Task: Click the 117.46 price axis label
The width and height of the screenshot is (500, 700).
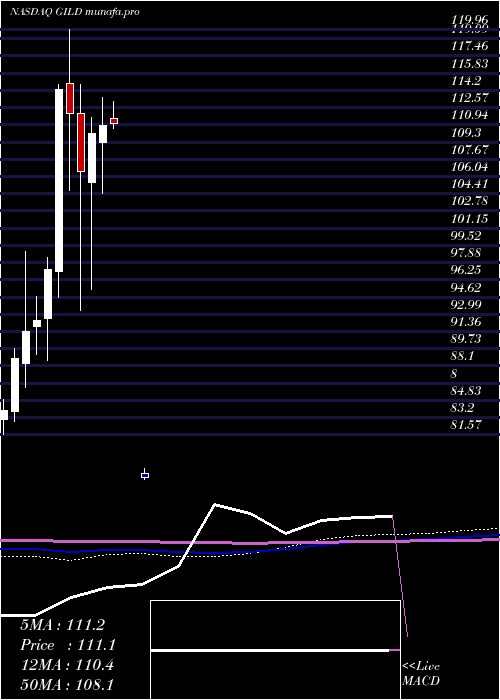Action: [469, 46]
